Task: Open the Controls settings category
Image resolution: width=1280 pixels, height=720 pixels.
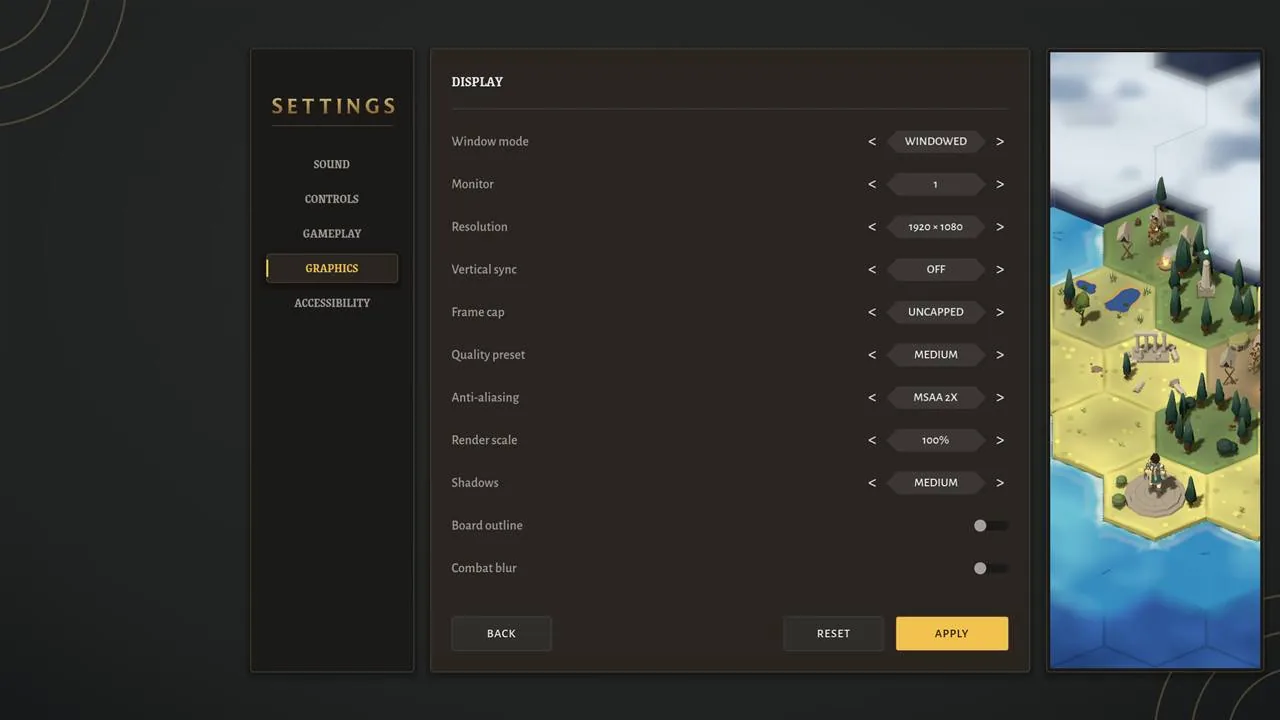Action: pyautogui.click(x=331, y=199)
